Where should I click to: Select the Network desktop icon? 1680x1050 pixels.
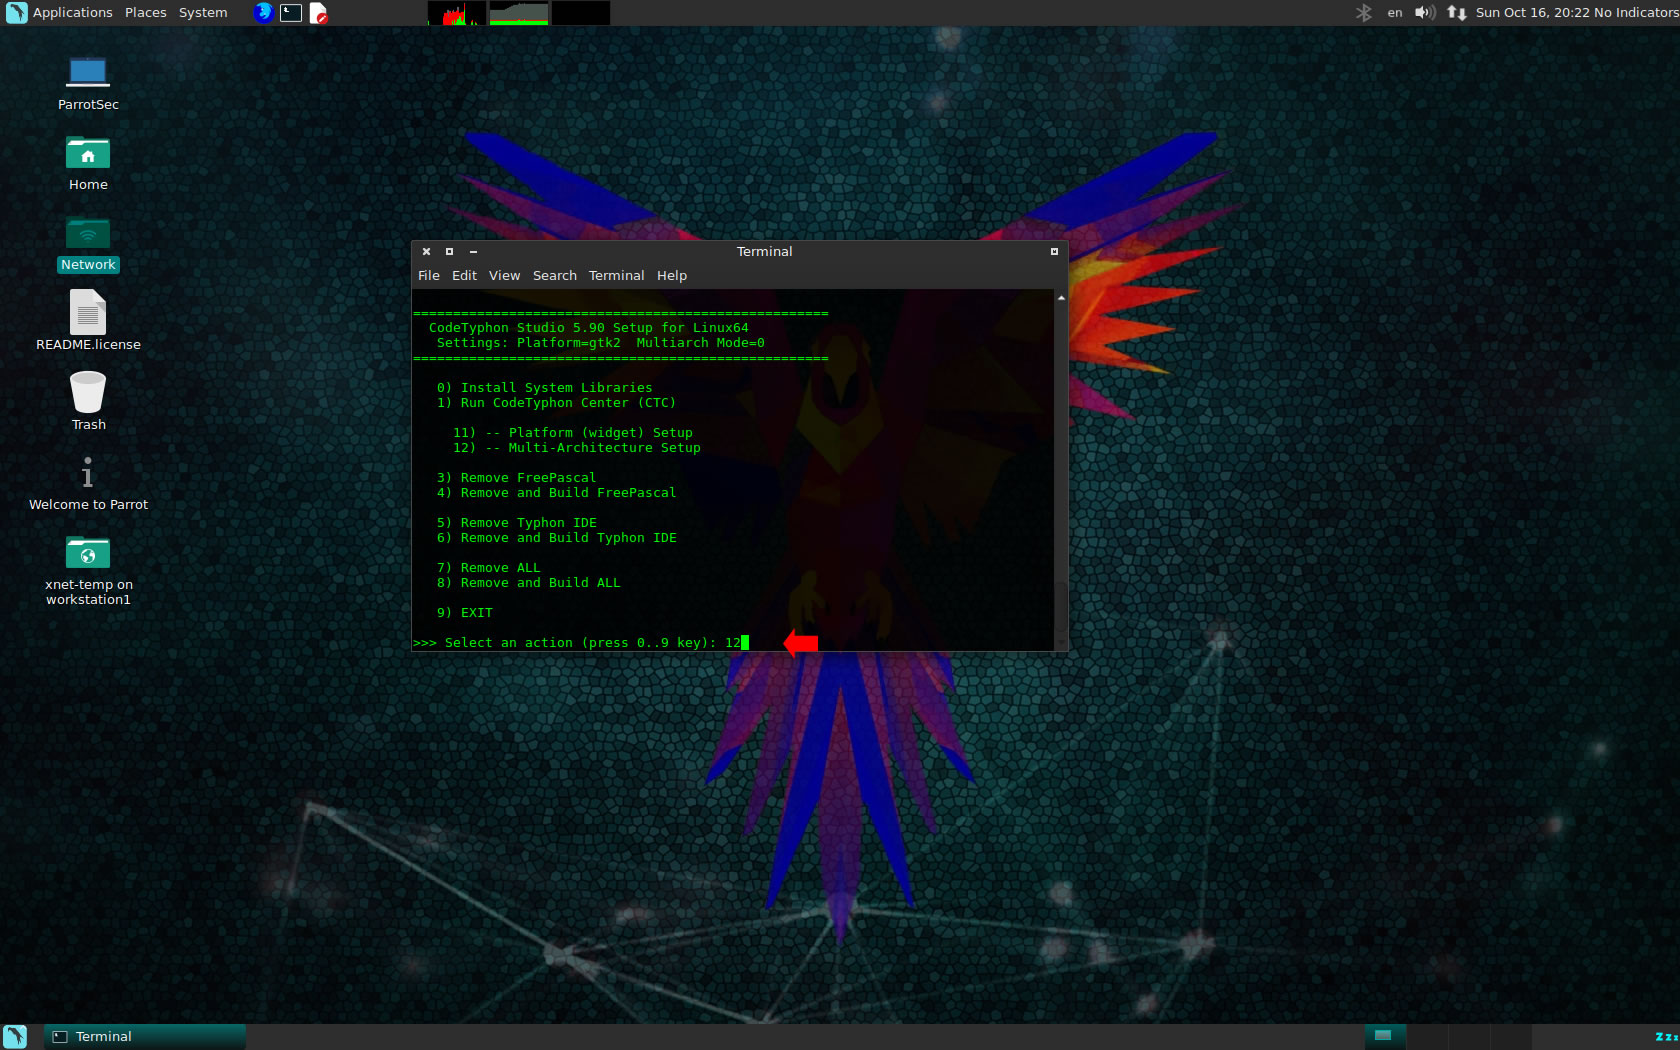pos(88,244)
